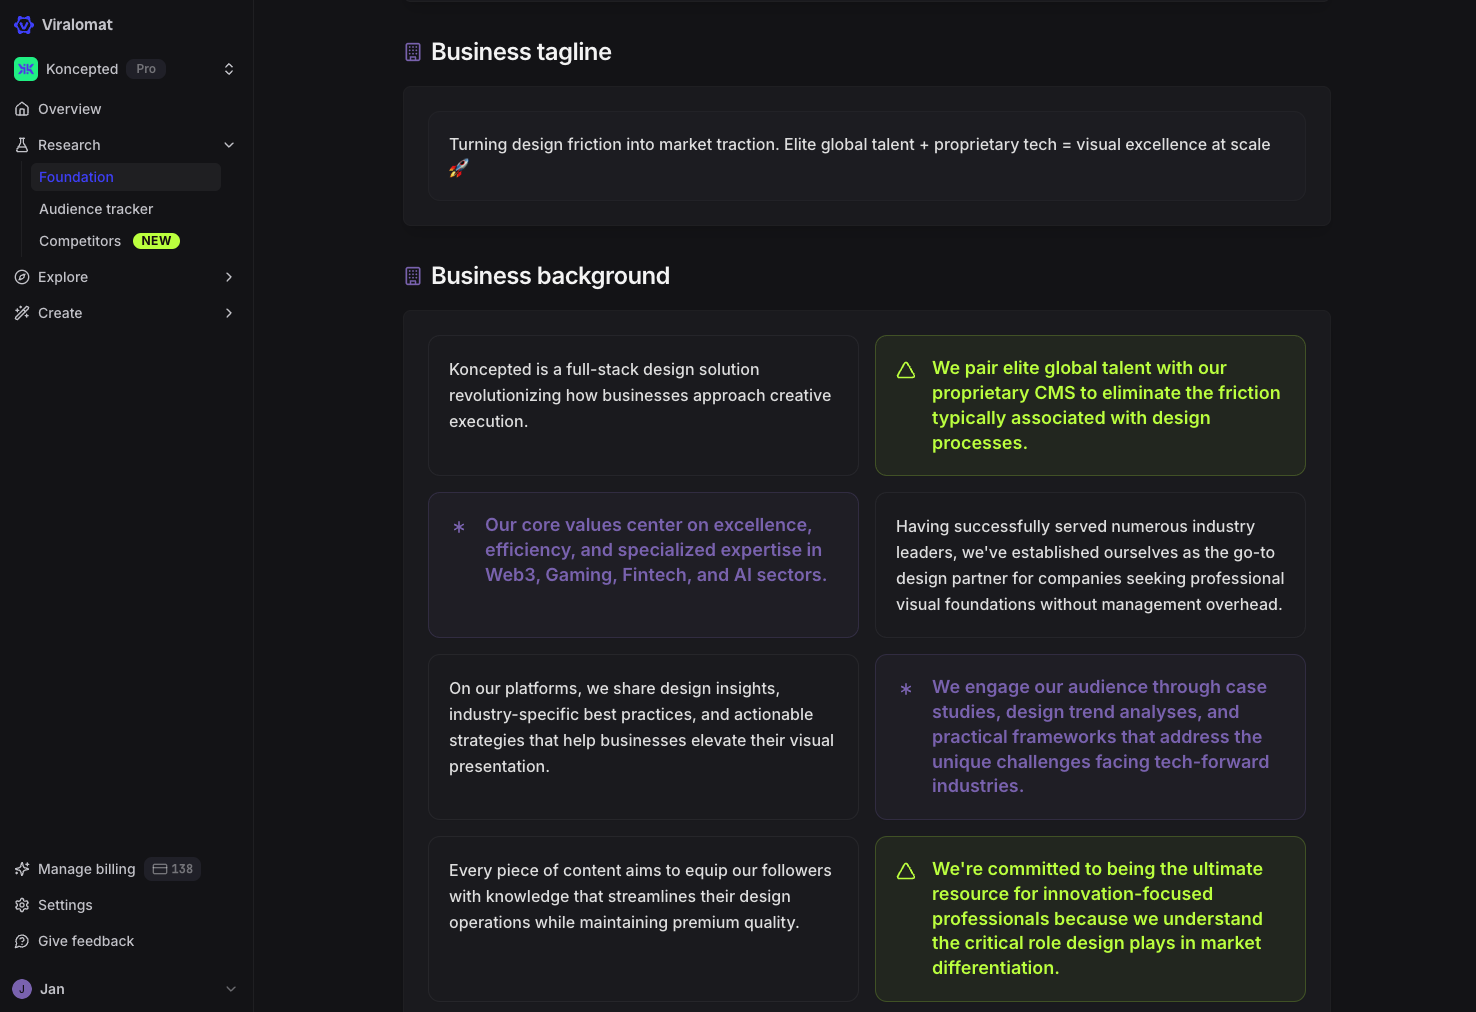Viewport: 1476px width, 1012px height.
Task: Click triangle icon on 'We're committed' card
Action: click(906, 871)
